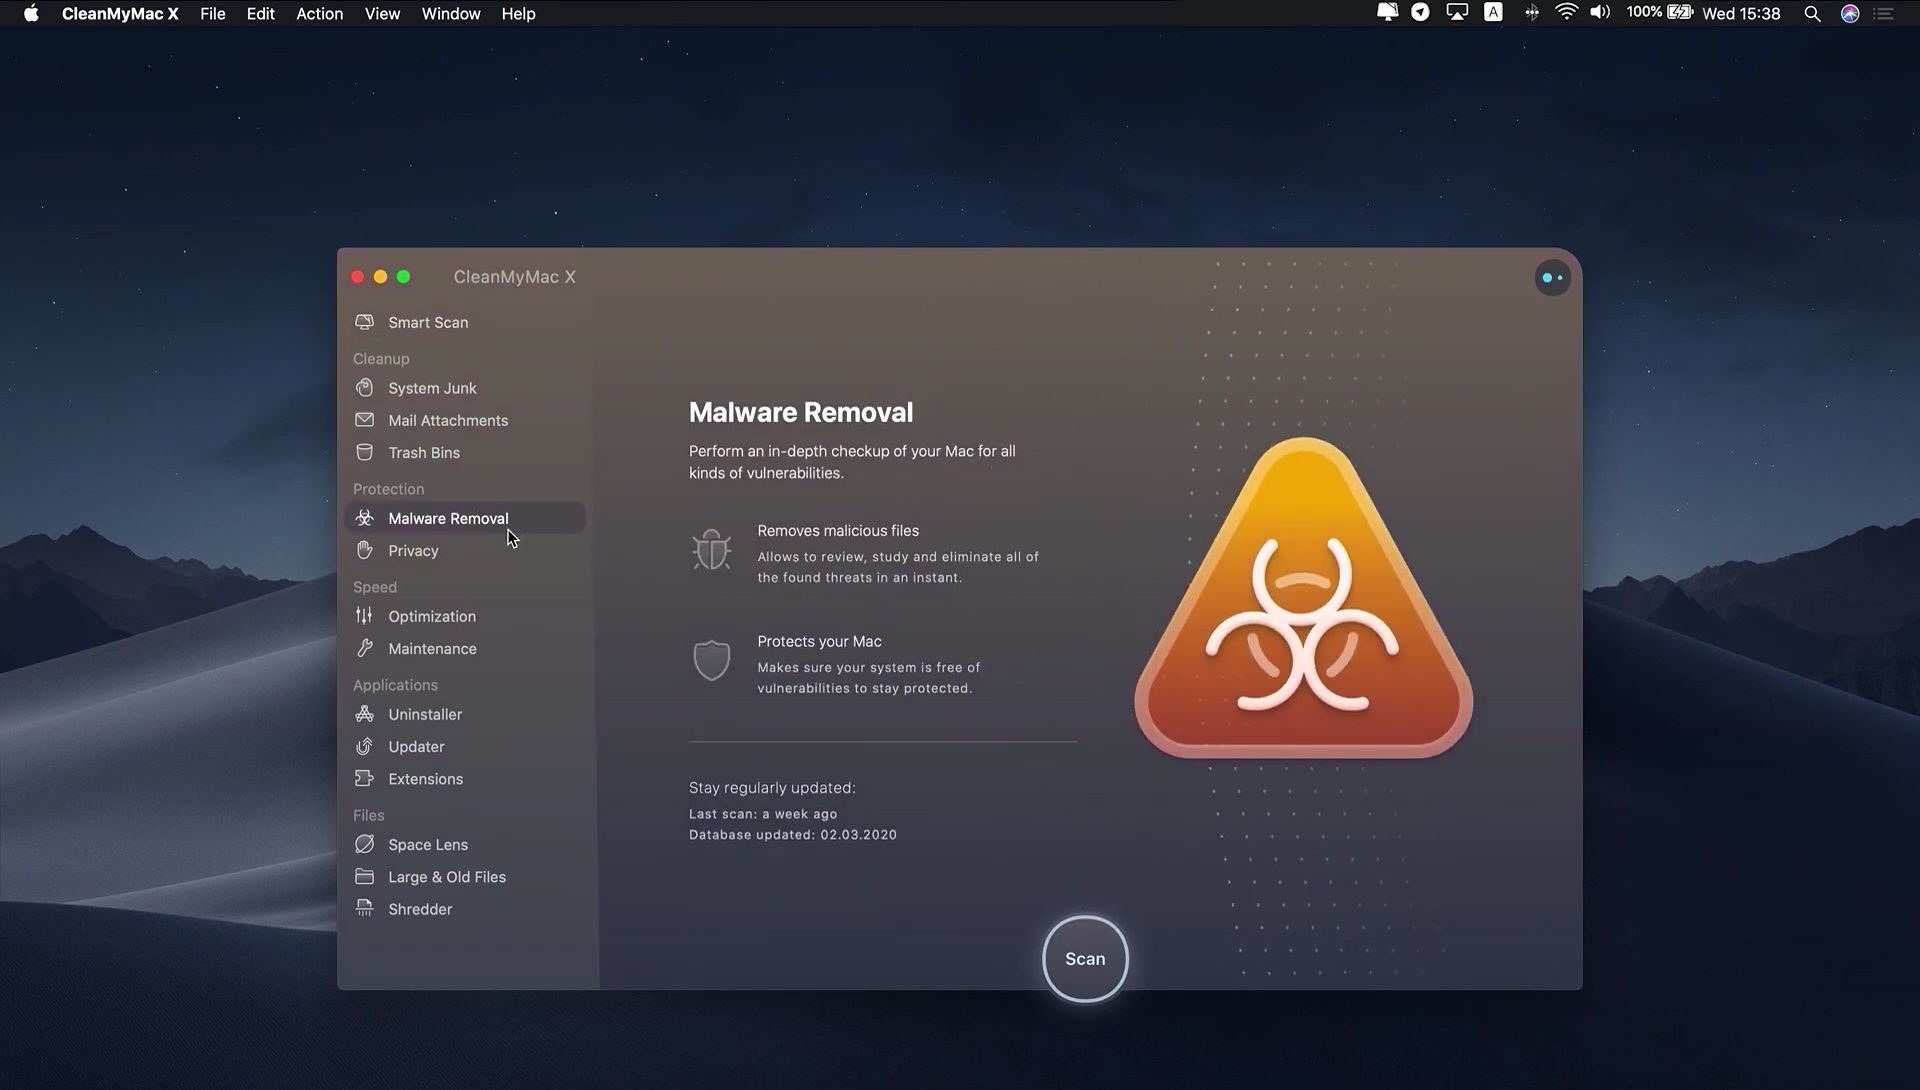
Task: Open Trash Bins module
Action: click(x=466, y=452)
